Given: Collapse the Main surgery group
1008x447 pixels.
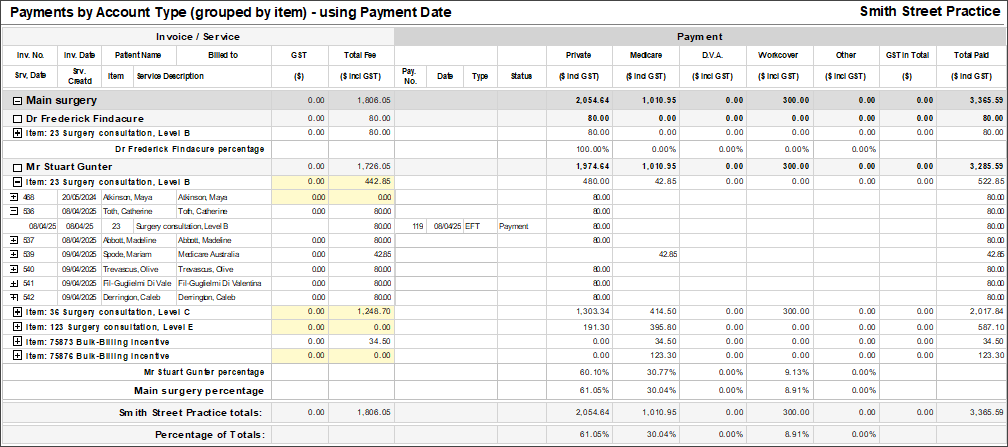Looking at the screenshot, I should pyautogui.click(x=17, y=100).
